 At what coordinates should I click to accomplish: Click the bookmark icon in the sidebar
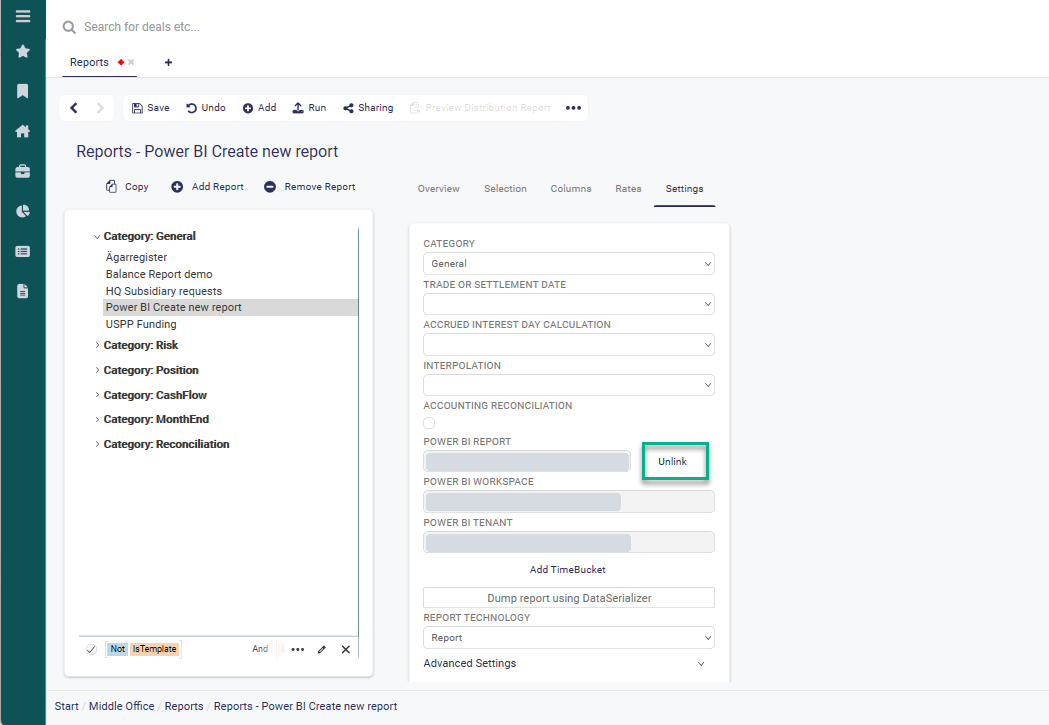click(23, 91)
